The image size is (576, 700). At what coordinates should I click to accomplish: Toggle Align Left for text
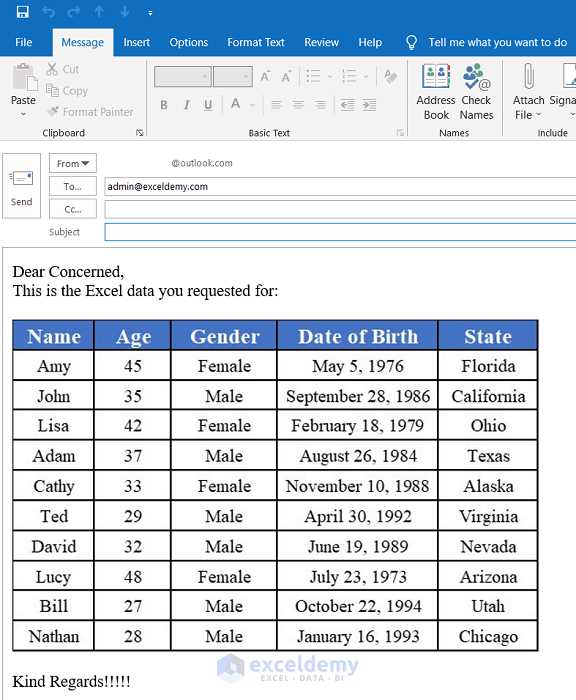(x=276, y=105)
